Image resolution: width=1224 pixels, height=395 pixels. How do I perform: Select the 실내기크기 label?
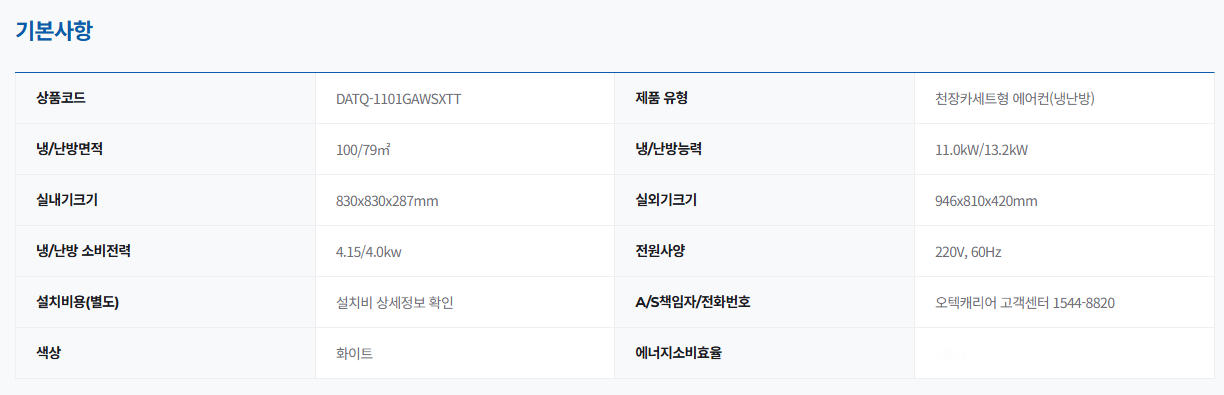[x=67, y=200]
